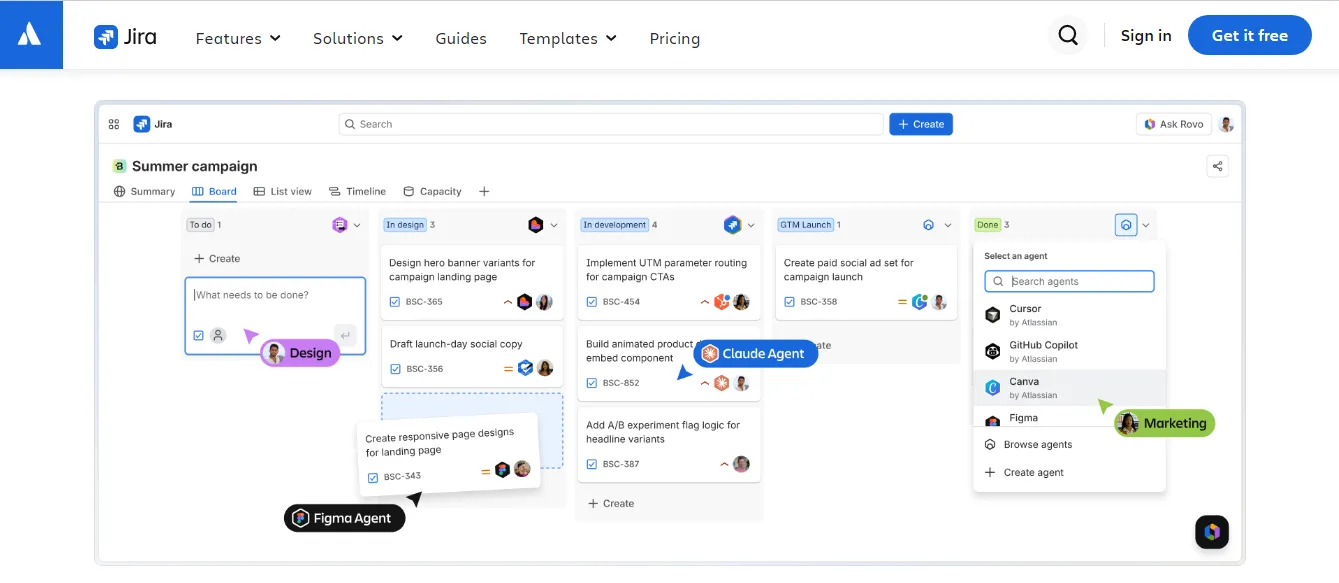This screenshot has height=583, width=1339.
Task: Click the Get it free button
Action: pyautogui.click(x=1250, y=35)
